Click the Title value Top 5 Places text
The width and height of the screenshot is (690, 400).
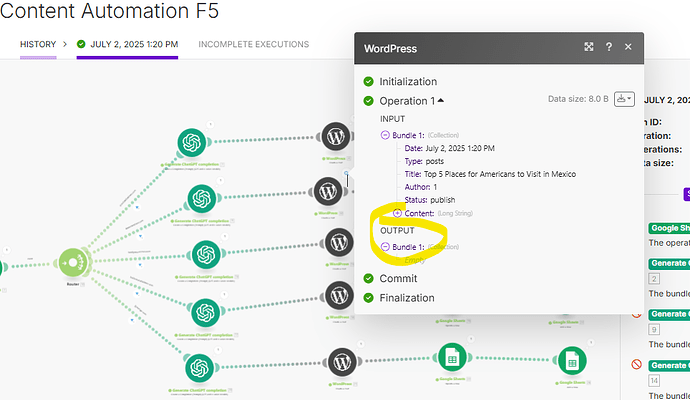point(500,174)
